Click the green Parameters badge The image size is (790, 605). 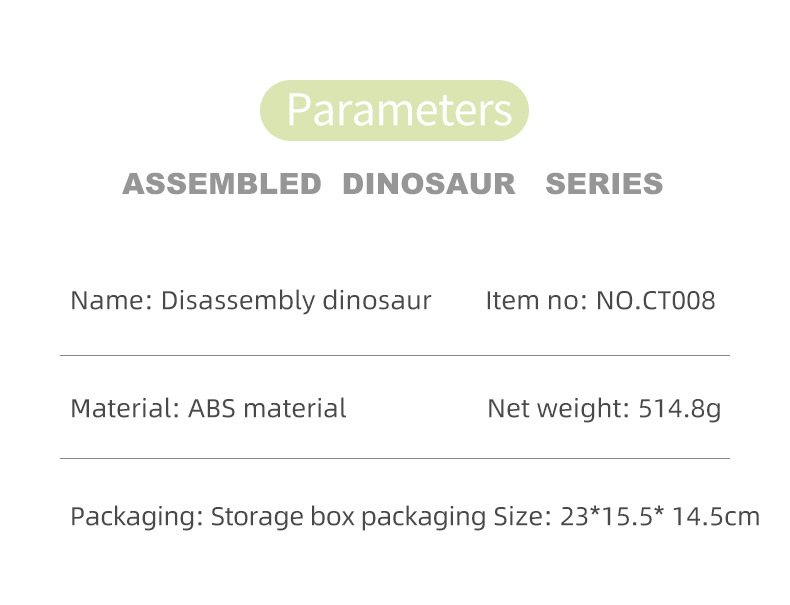(394, 110)
